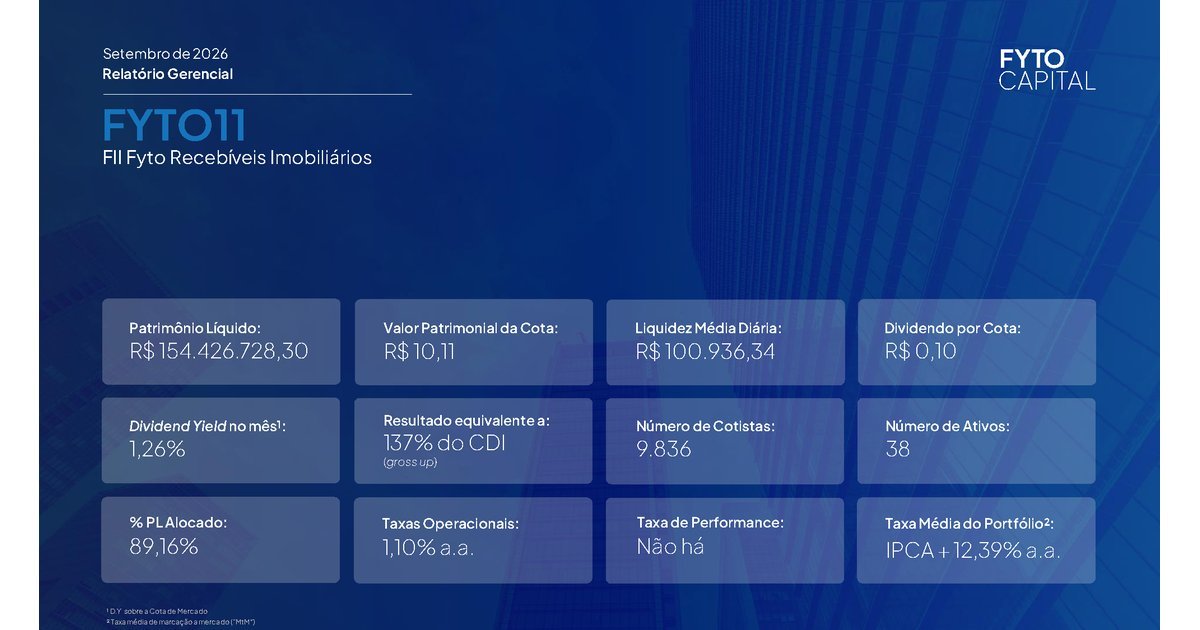1200x630 pixels.
Task: Click footnote about 'Taxa média de marcação a mercado'
Action: point(180,621)
